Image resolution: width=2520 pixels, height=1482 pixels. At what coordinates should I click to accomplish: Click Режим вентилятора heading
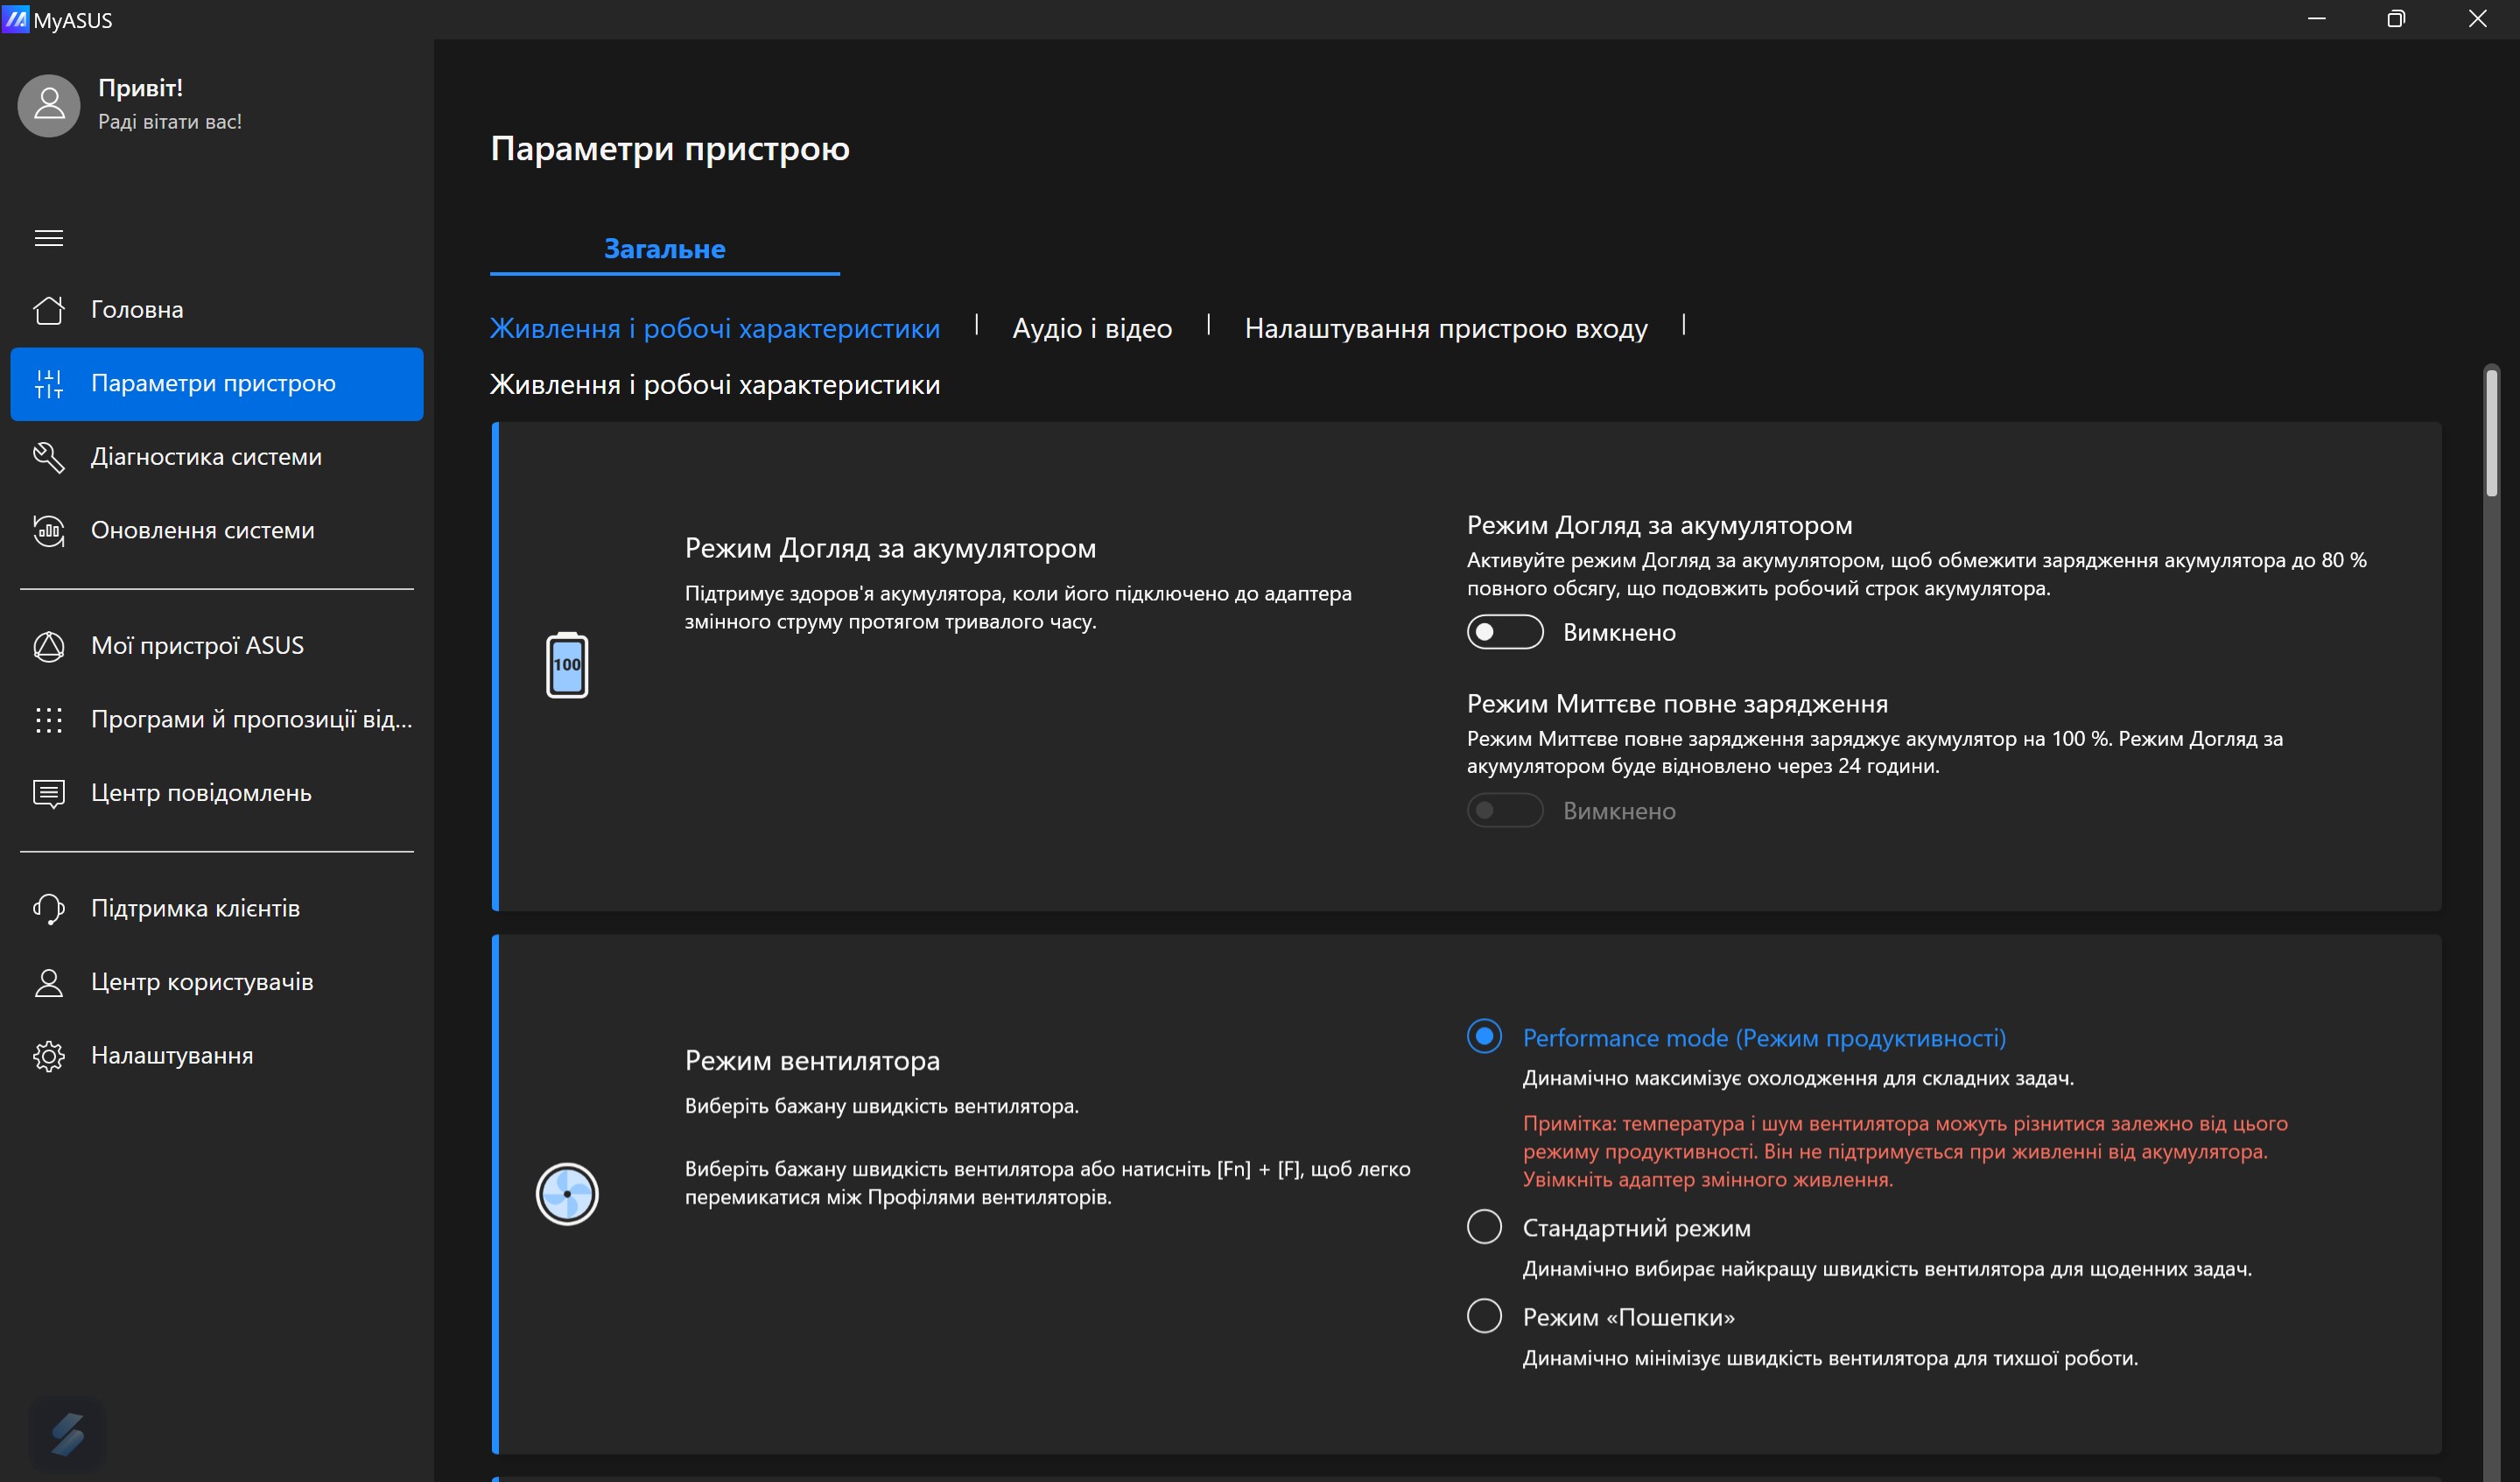click(813, 1061)
